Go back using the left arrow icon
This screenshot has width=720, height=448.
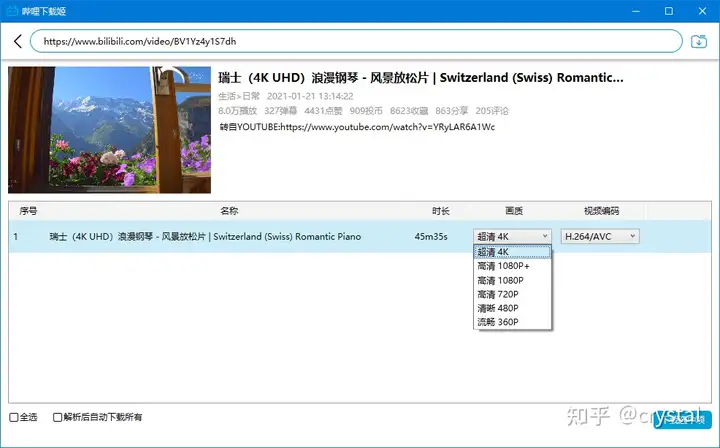[x=18, y=41]
